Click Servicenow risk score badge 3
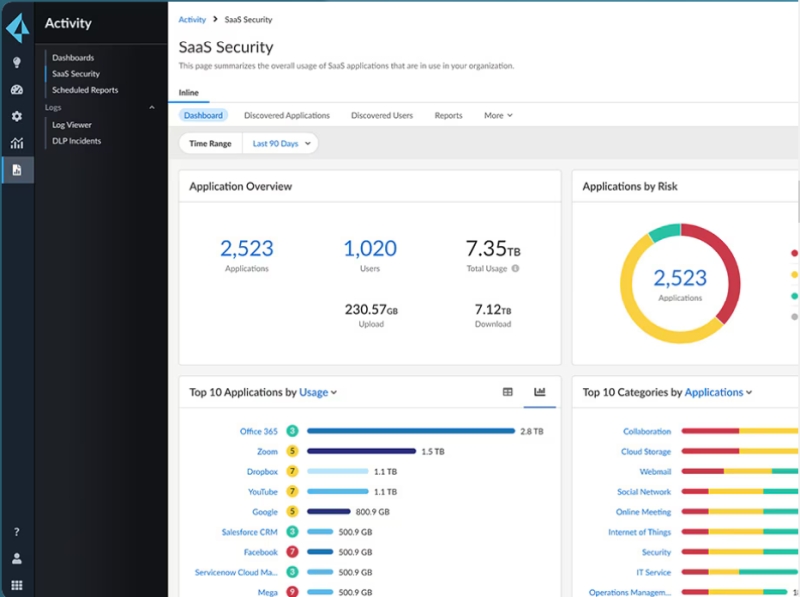 (x=292, y=572)
